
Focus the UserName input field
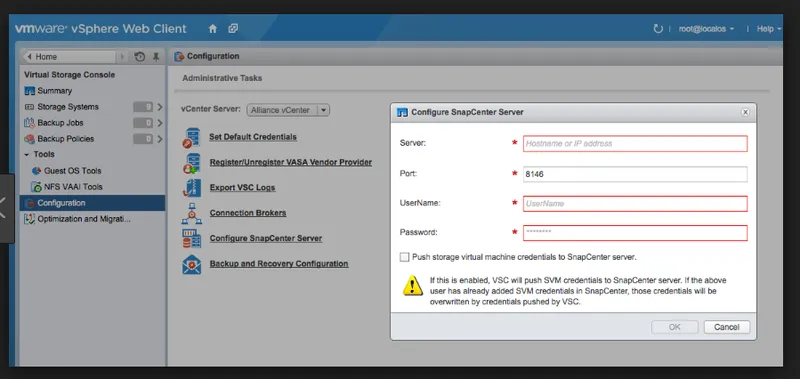pos(635,204)
